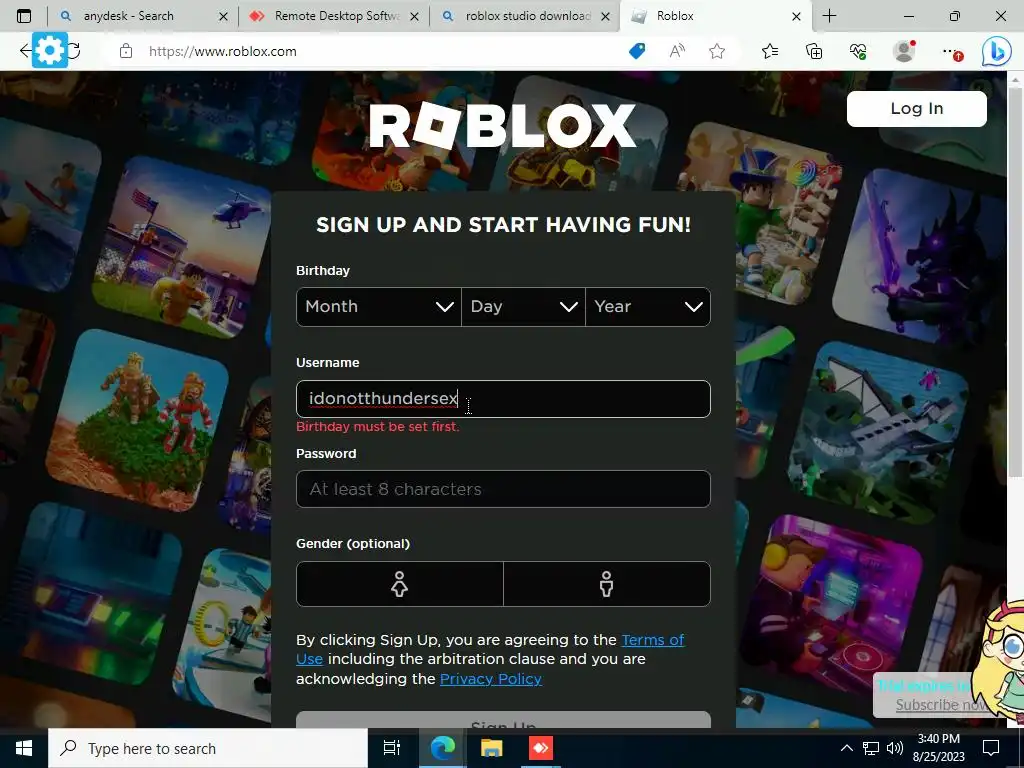The image size is (1024, 768).
Task: Open the Month birthday dropdown
Action: coord(379,306)
